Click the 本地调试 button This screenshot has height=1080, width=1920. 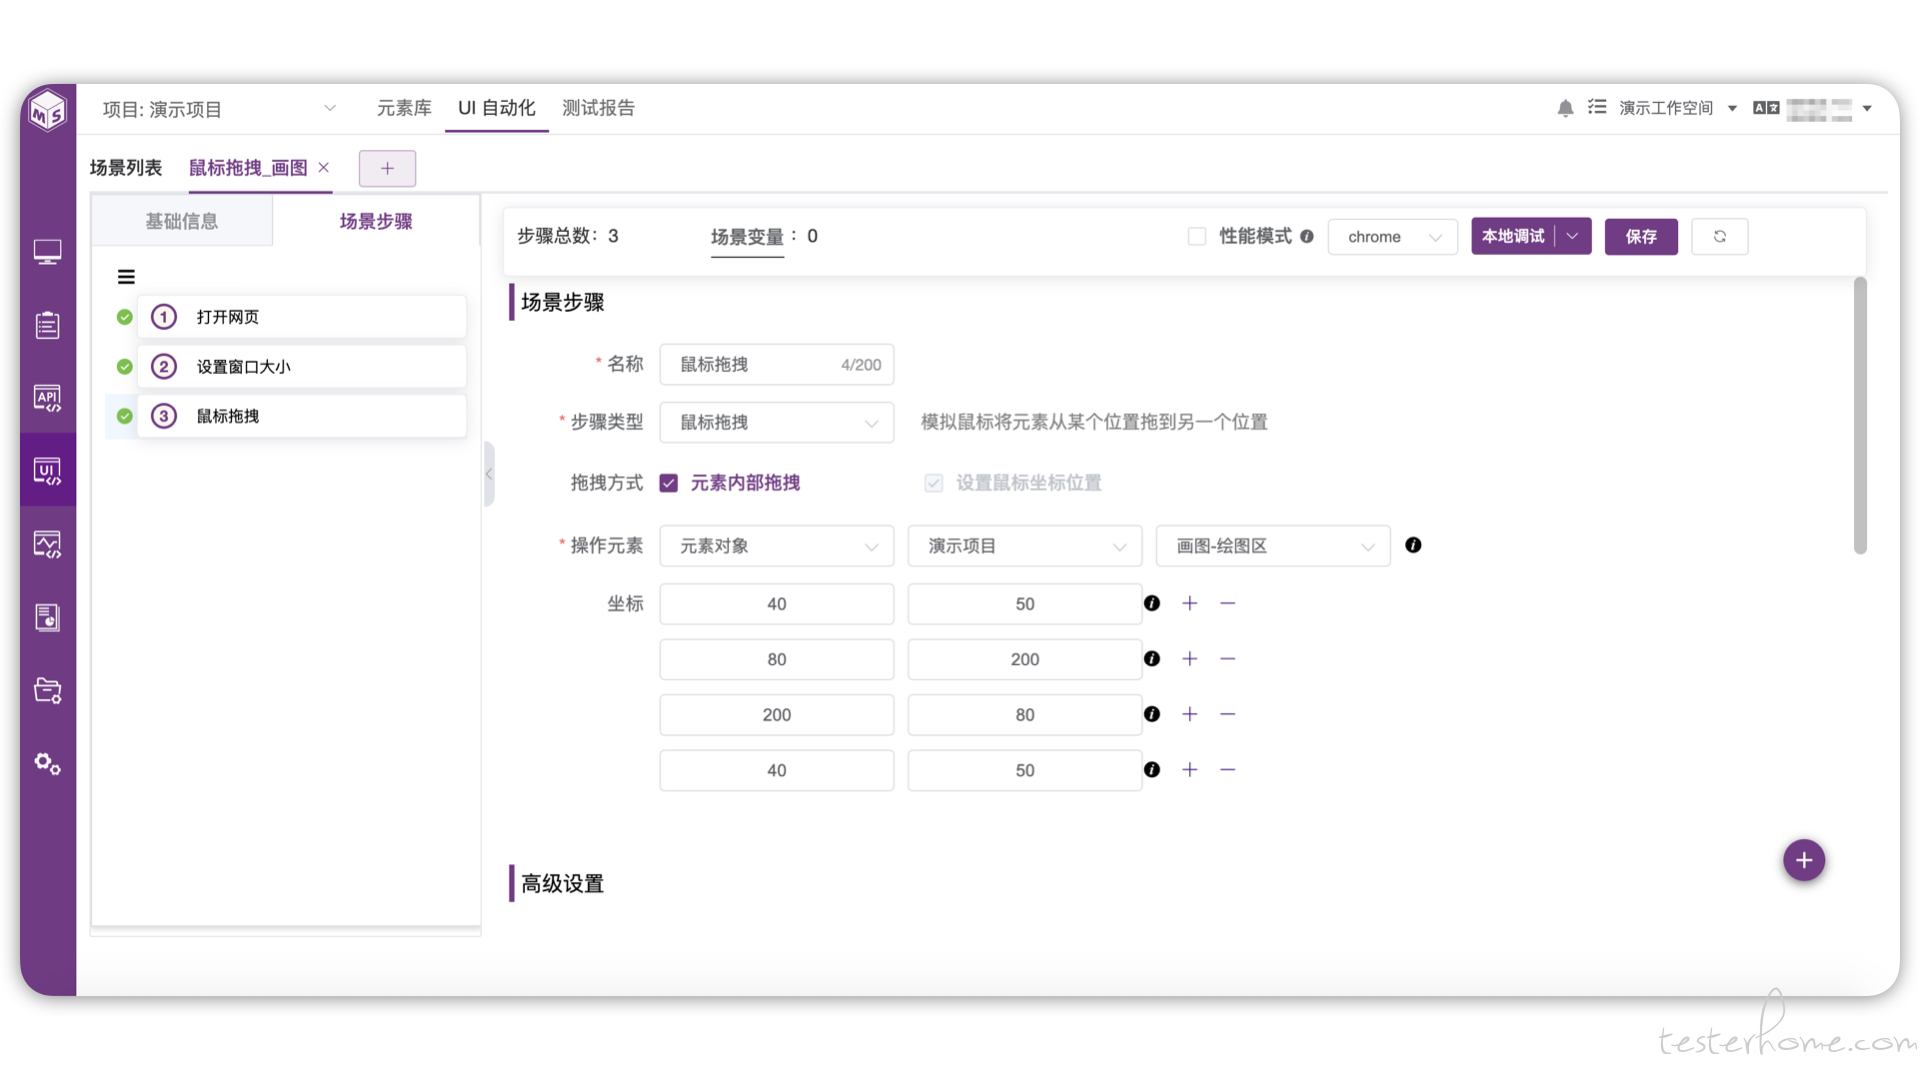coord(1513,237)
